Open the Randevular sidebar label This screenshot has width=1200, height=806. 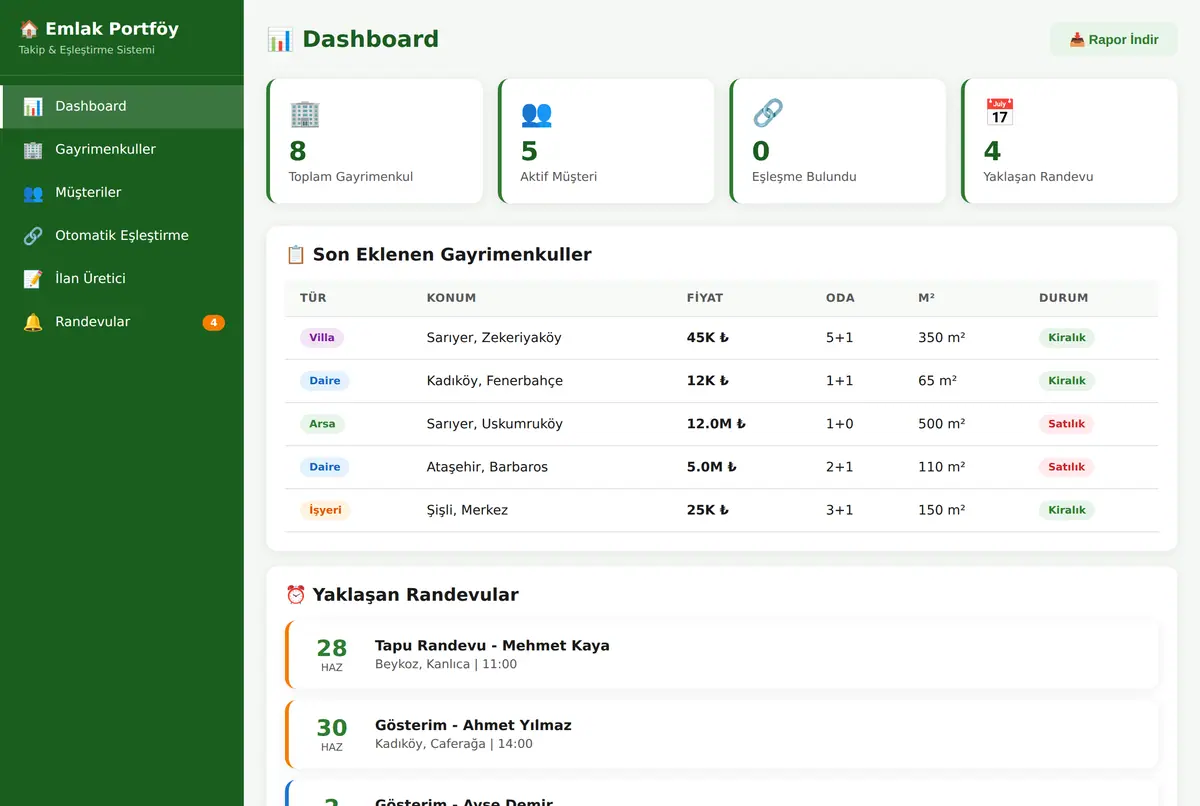pos(93,321)
